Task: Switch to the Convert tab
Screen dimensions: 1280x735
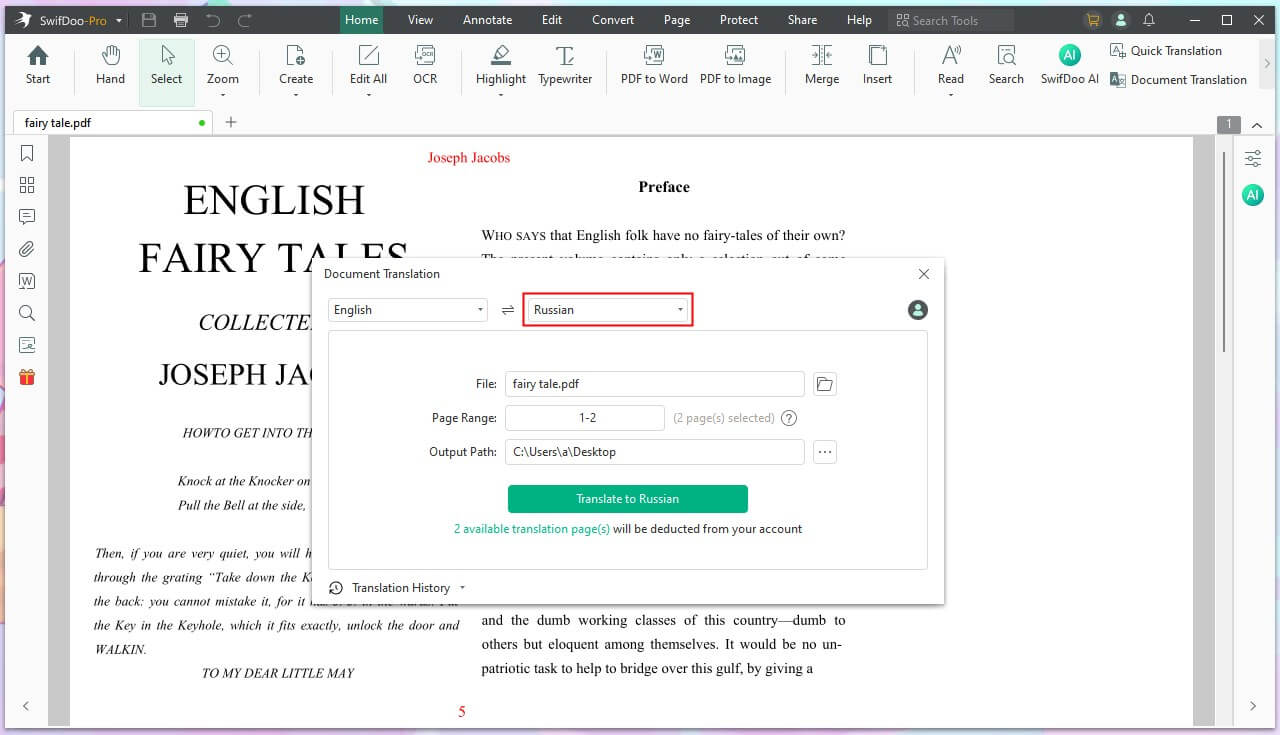Action: click(x=613, y=20)
